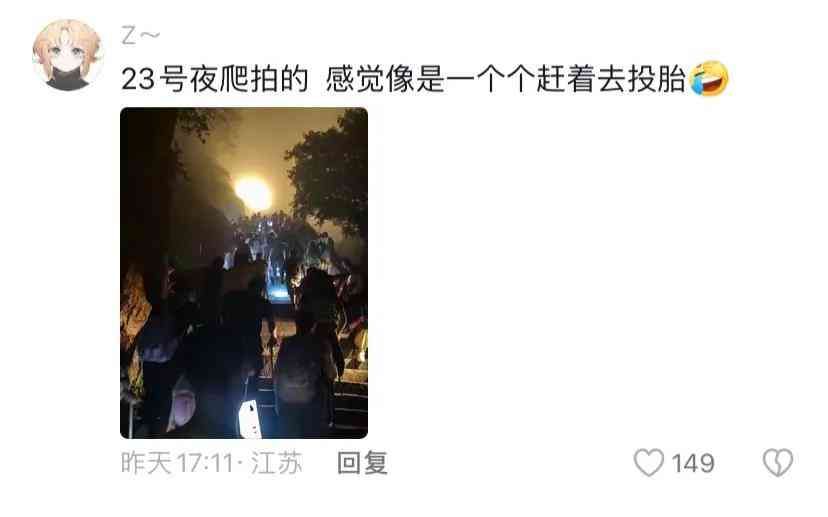828x517 pixels.
Task: Open the anime avatar of user Z~
Action: pos(67,55)
